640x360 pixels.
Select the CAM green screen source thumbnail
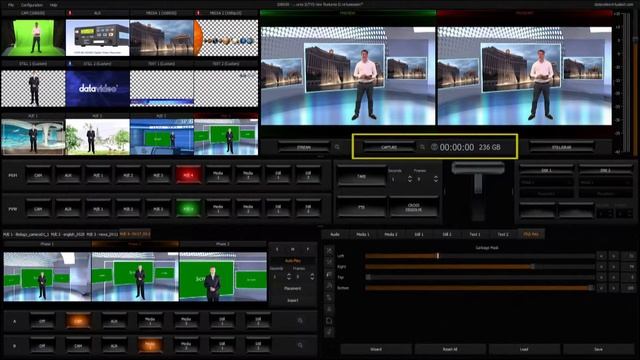click(x=33, y=38)
